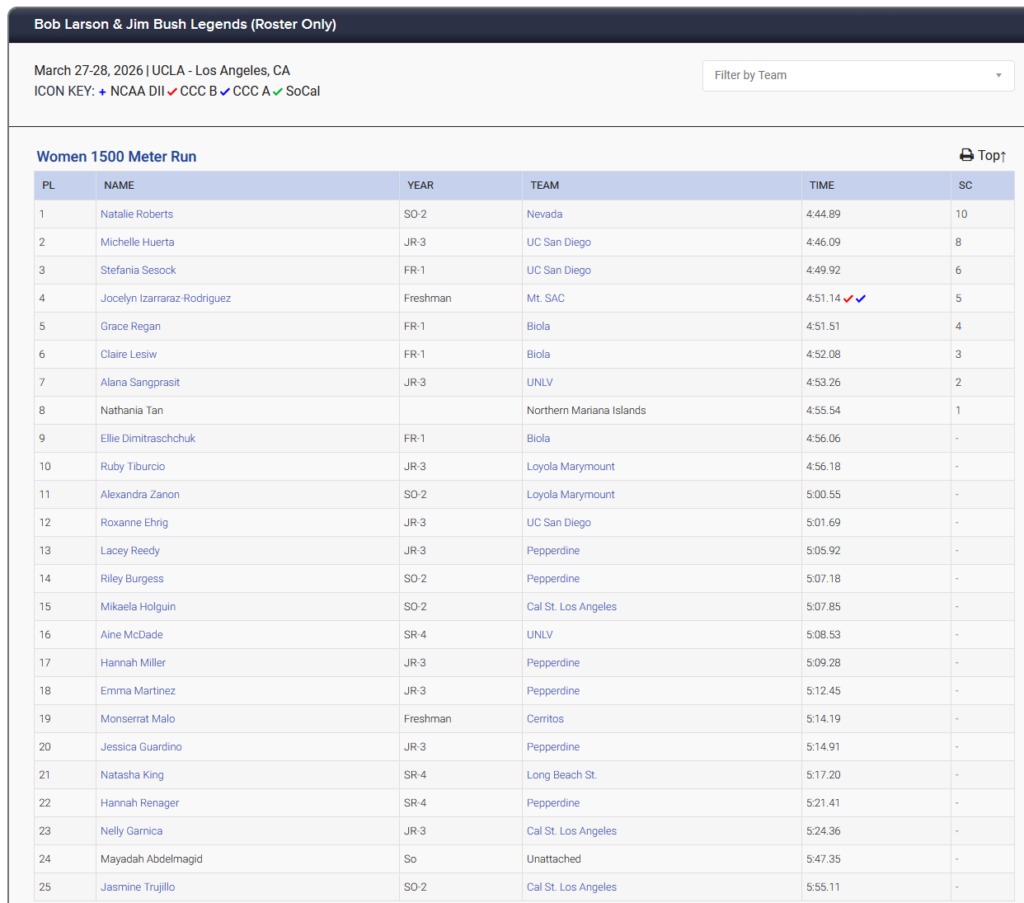Image resolution: width=1024 pixels, height=903 pixels.
Task: Select Jocelyn Izarraraz-Rodriguez name link
Action: 165,298
